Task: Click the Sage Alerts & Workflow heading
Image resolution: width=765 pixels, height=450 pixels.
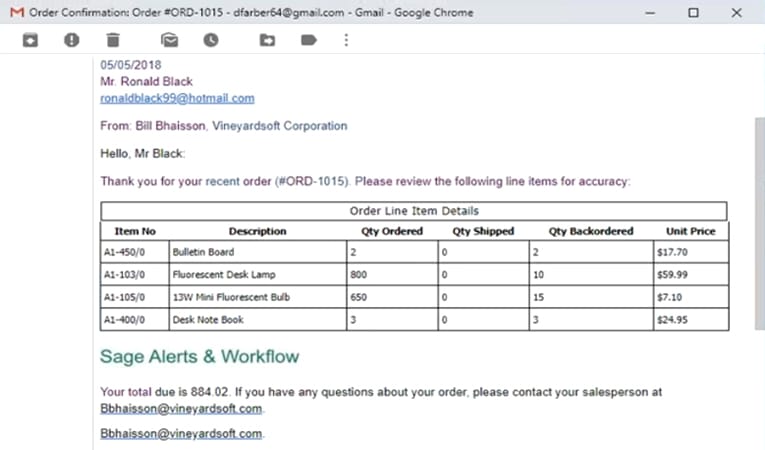Action: point(200,356)
